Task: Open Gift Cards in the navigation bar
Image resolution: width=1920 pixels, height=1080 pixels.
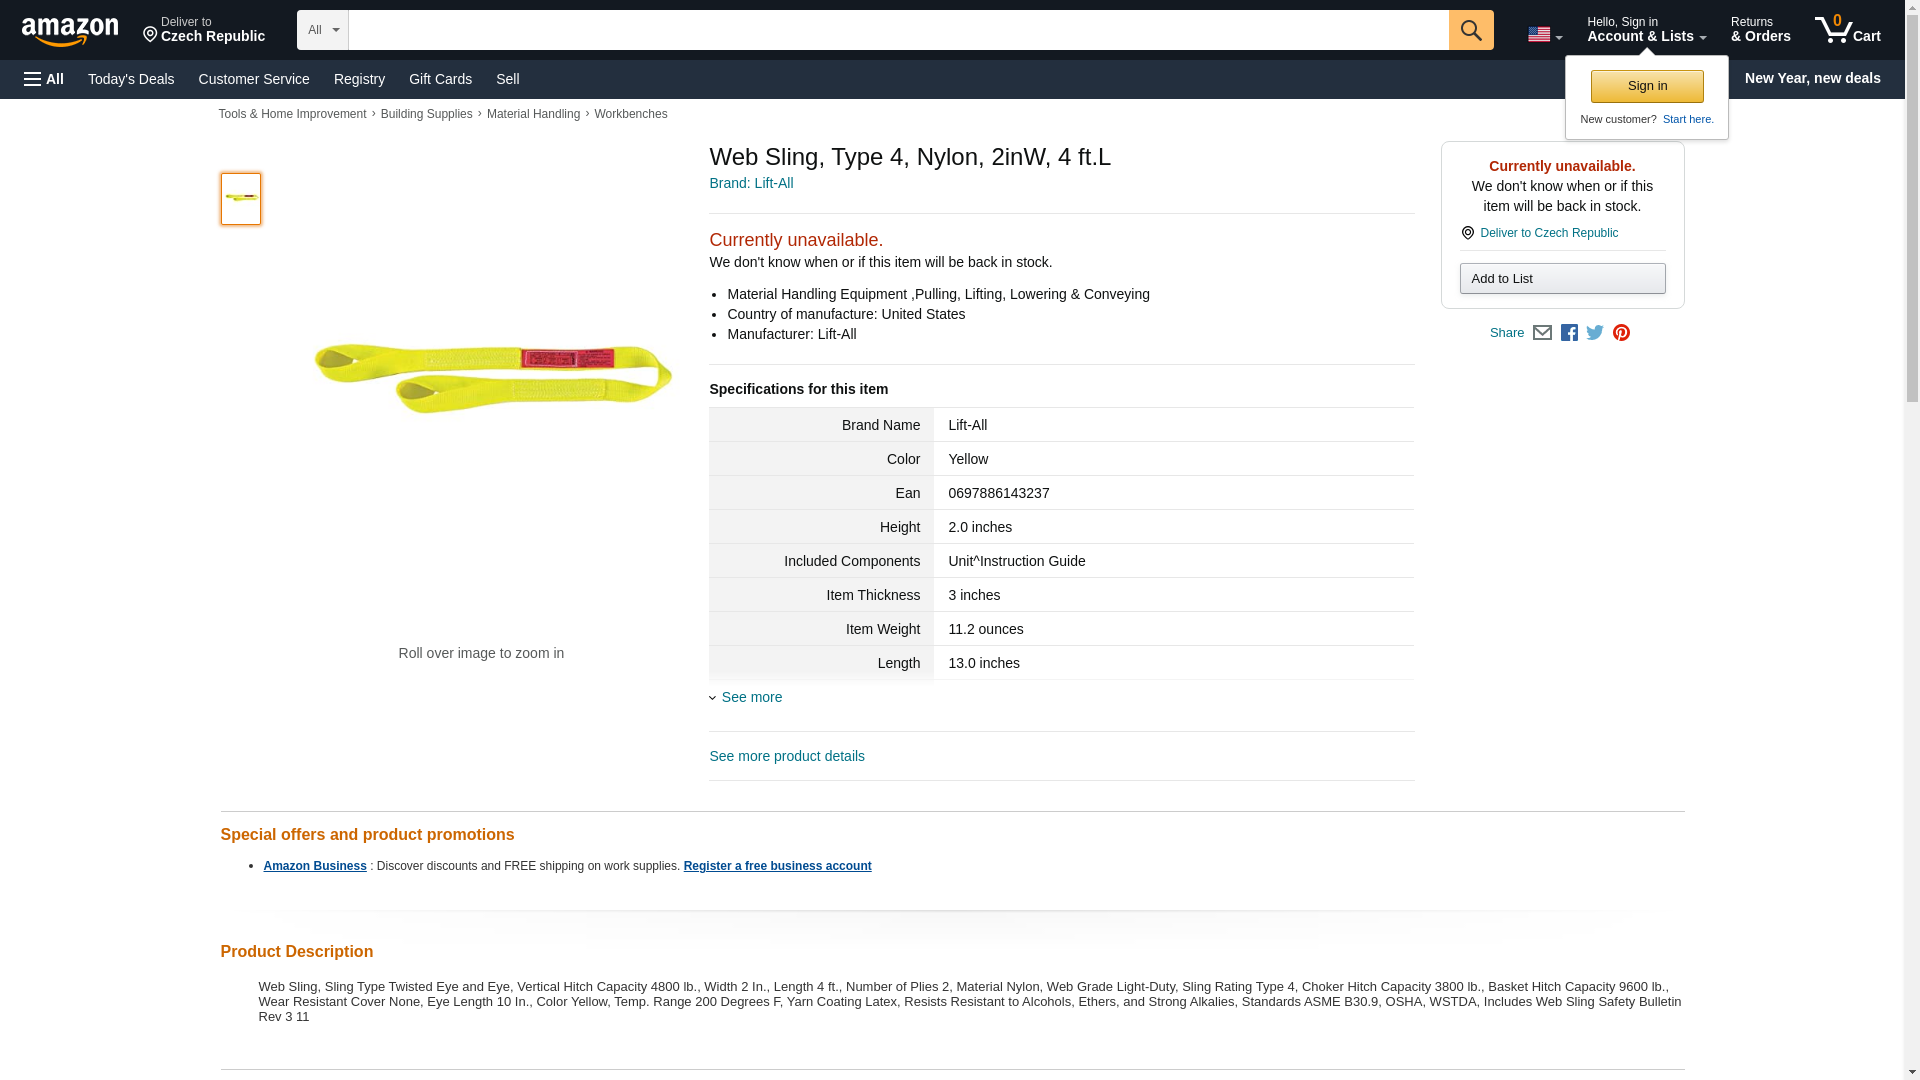Action: click(440, 79)
